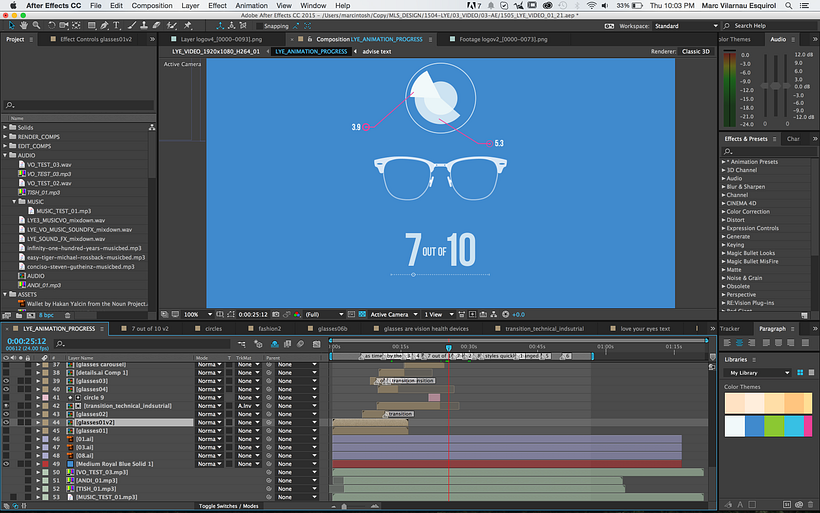This screenshot has width=820, height=513.
Task: Collapse the MUSIC subfolder
Action: coord(15,201)
